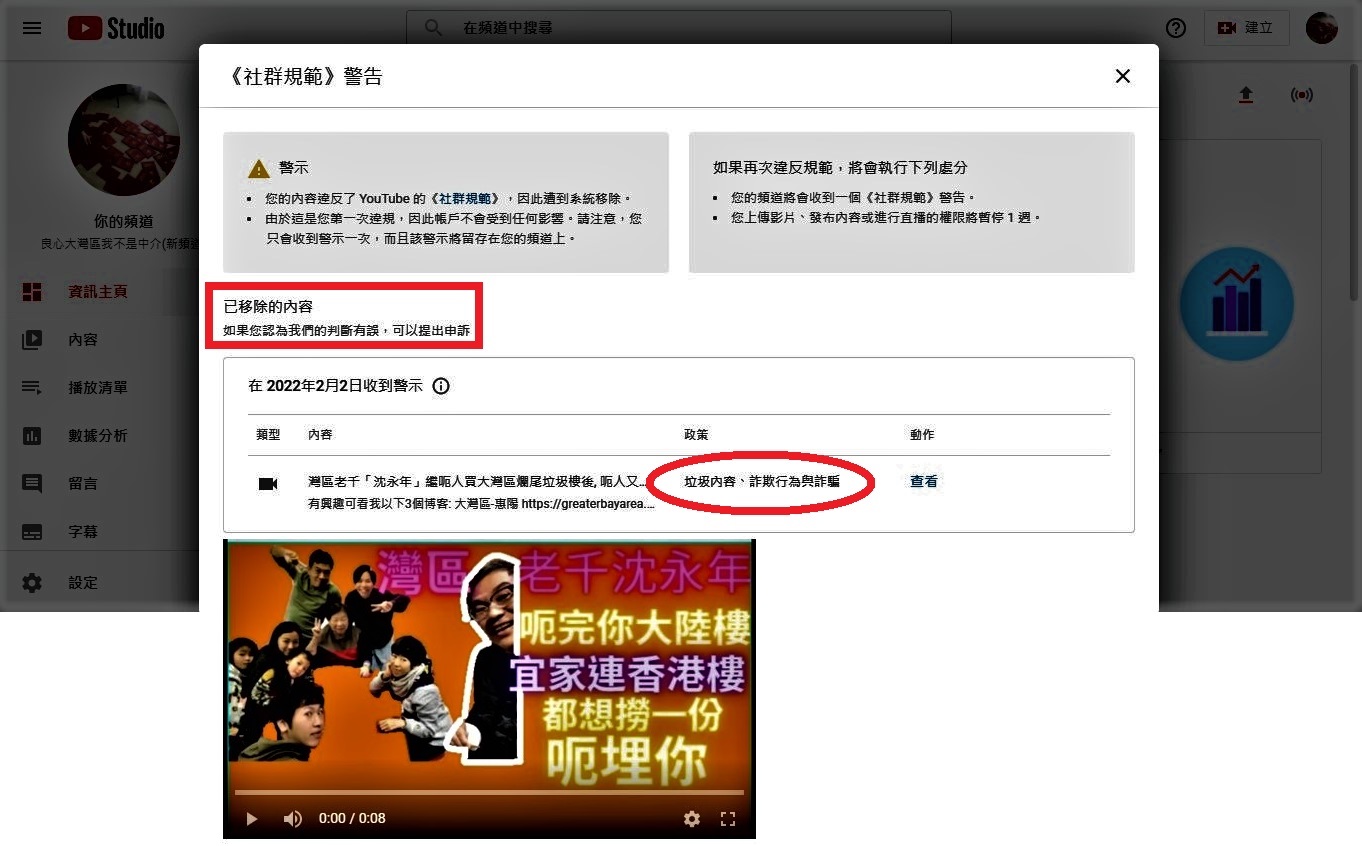1362x846 pixels.
Task: Enter fullscreen on the video player
Action: pyautogui.click(x=728, y=819)
